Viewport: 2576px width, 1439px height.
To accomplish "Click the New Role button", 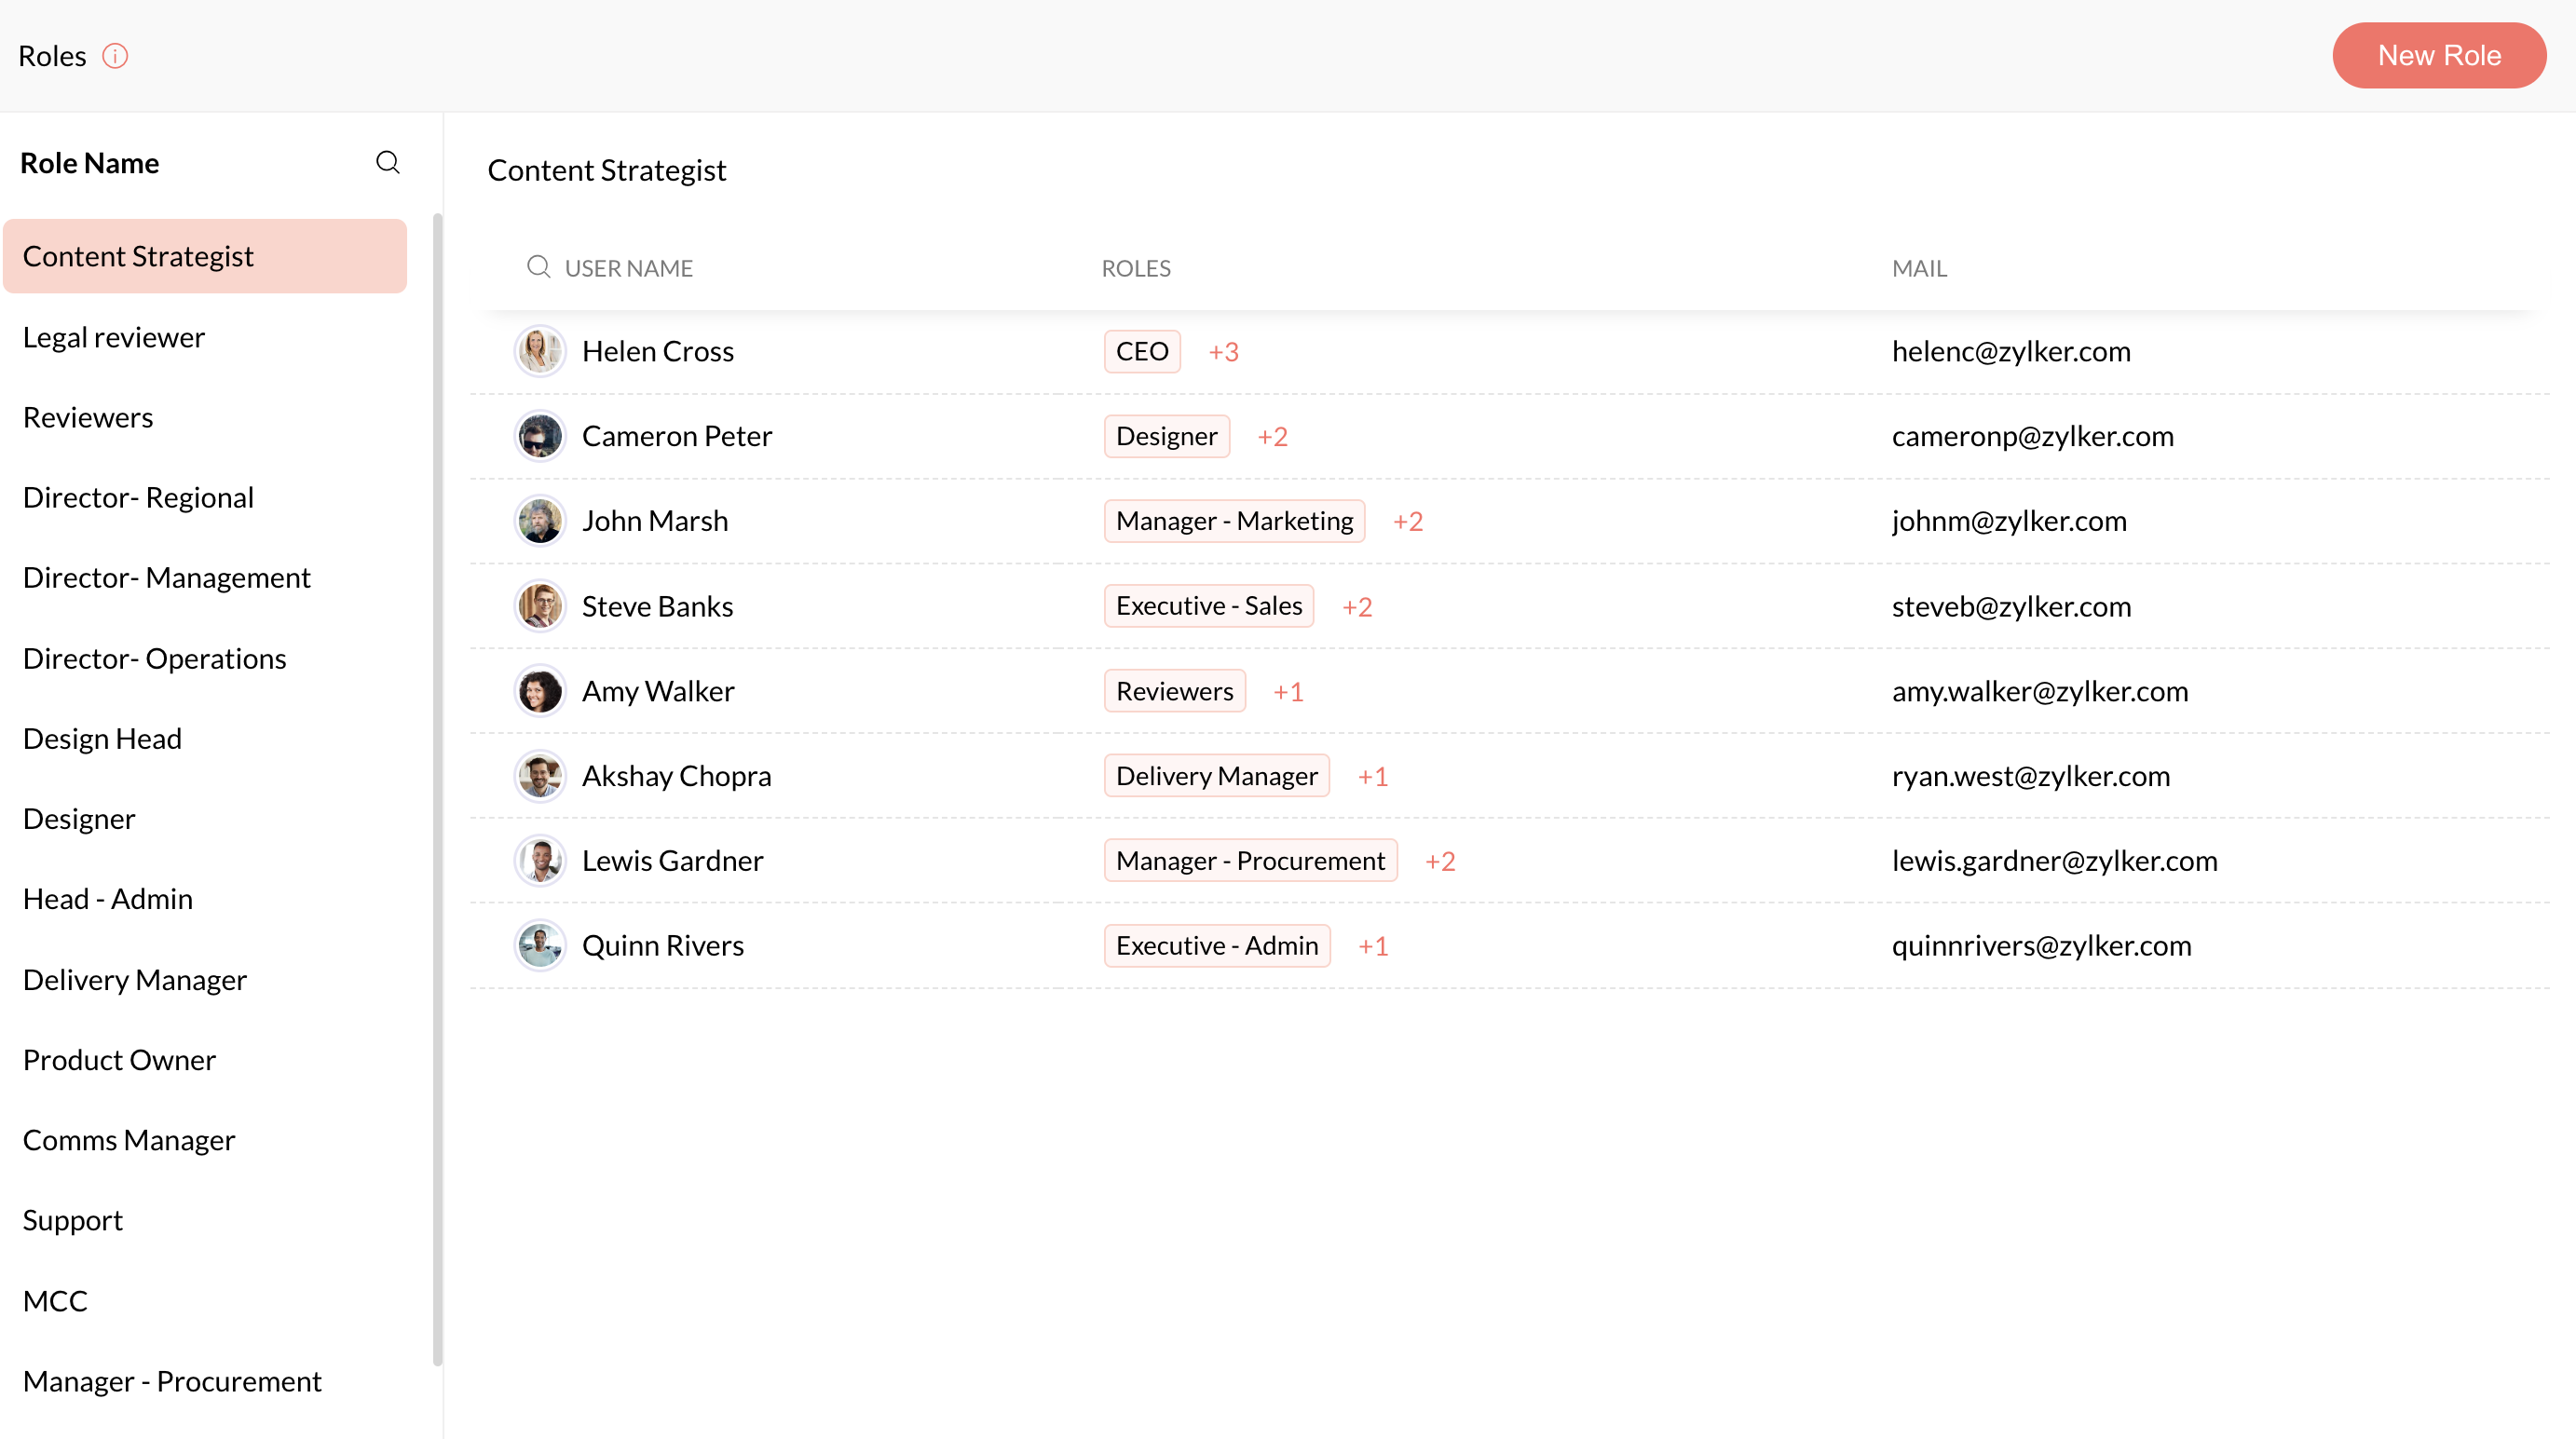I will coord(2438,55).
